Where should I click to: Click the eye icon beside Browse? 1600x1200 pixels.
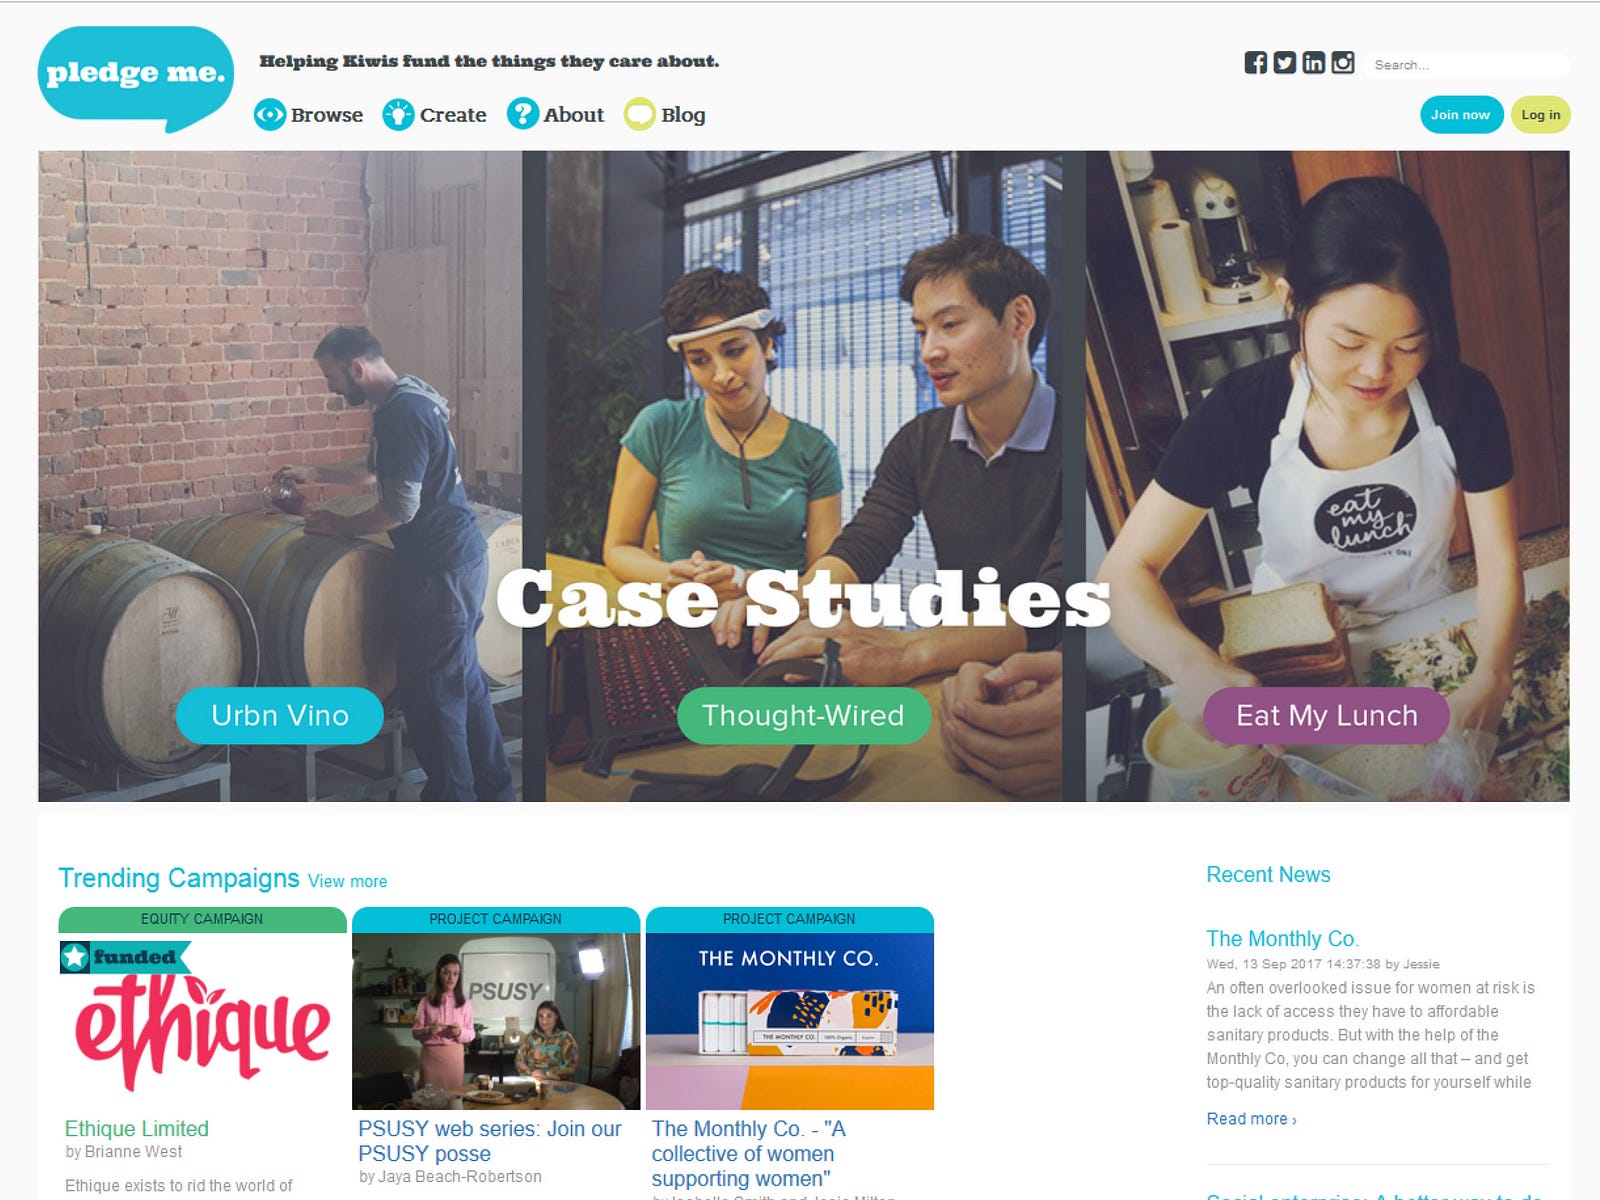[270, 115]
